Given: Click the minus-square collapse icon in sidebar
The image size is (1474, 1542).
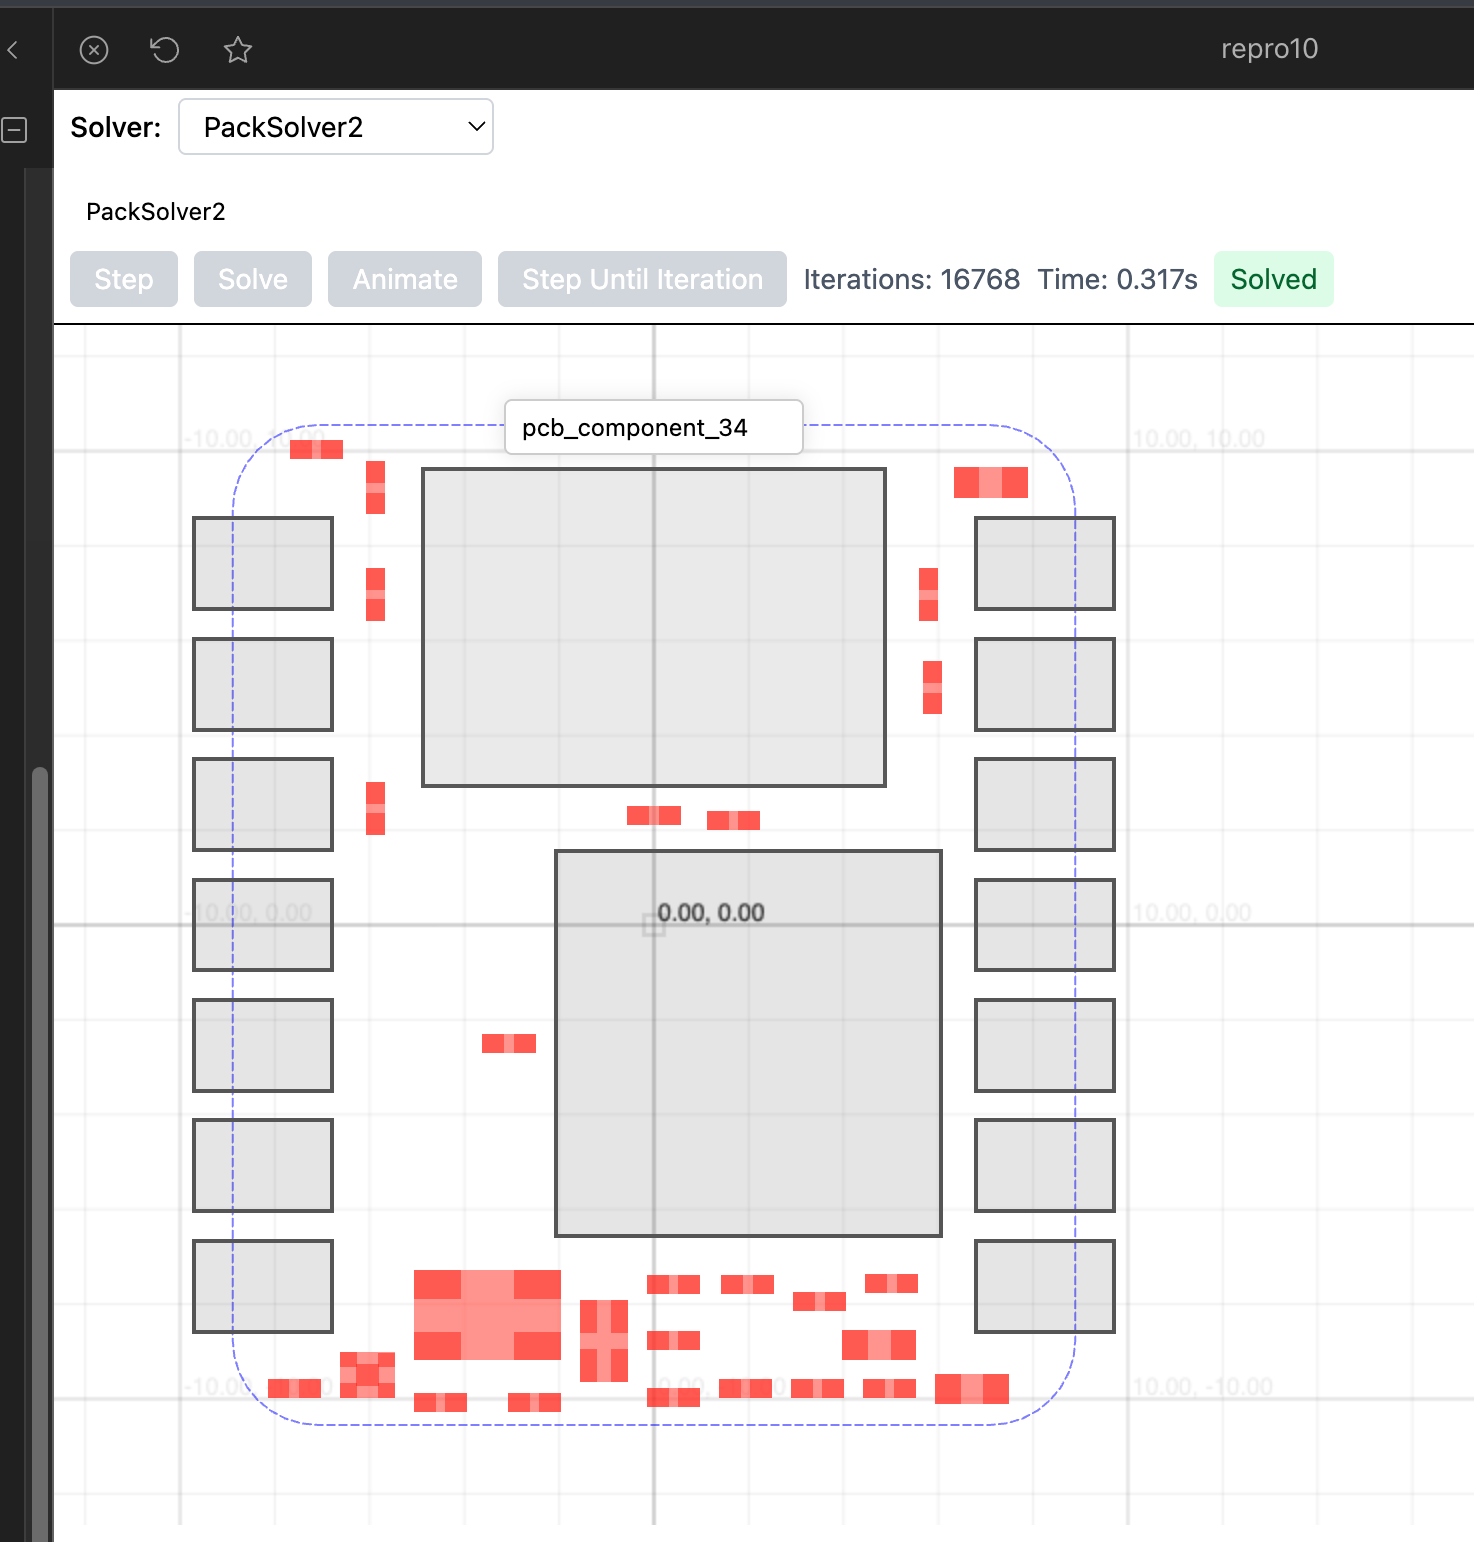Looking at the screenshot, I should [x=15, y=129].
